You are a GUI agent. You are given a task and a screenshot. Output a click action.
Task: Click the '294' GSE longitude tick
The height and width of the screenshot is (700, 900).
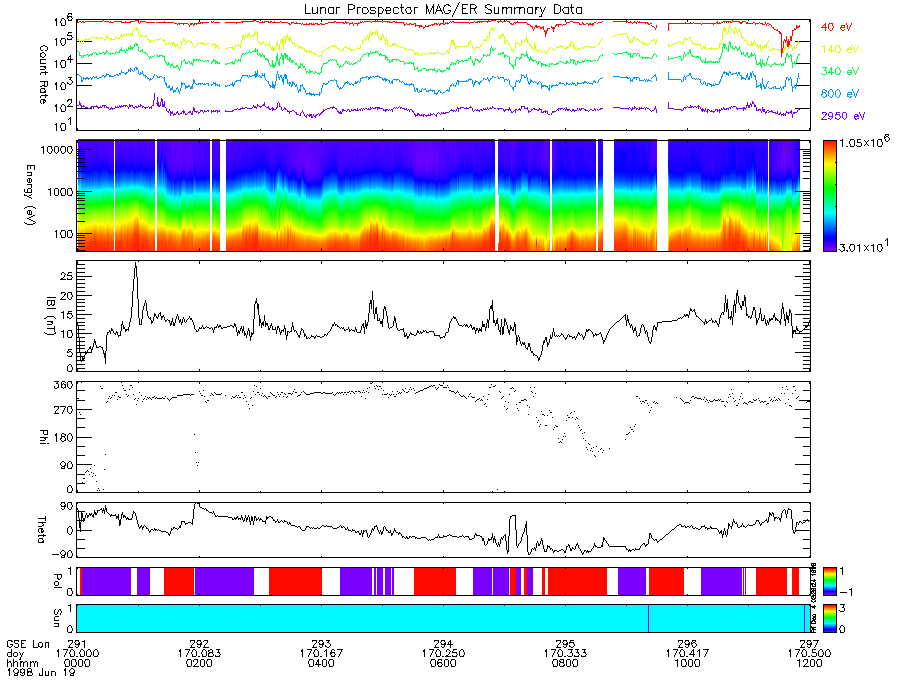pyautogui.click(x=443, y=644)
